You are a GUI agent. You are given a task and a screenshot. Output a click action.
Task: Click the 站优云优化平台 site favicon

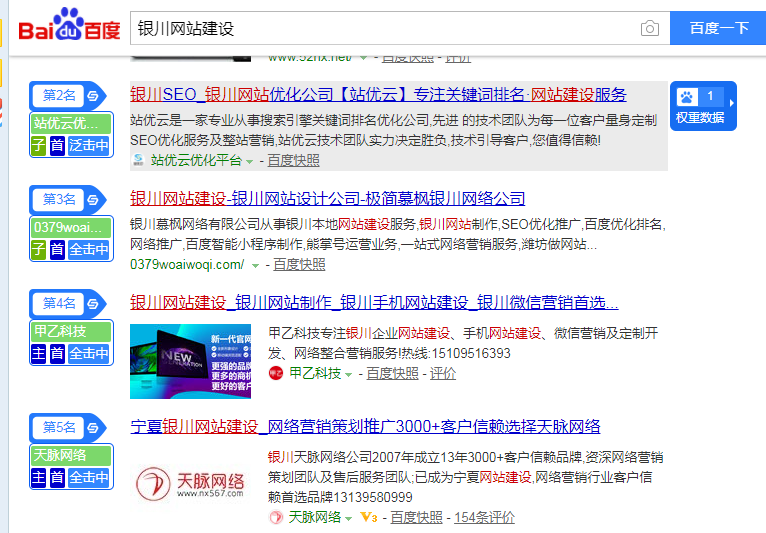click(138, 160)
